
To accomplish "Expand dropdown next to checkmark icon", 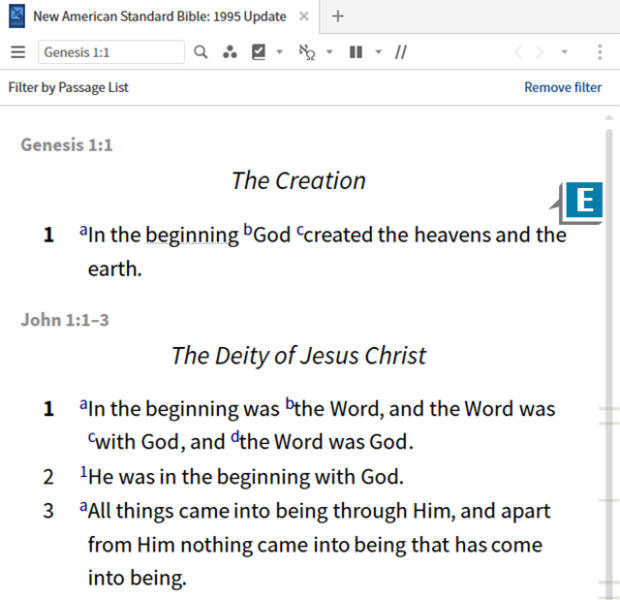I will pyautogui.click(x=279, y=52).
